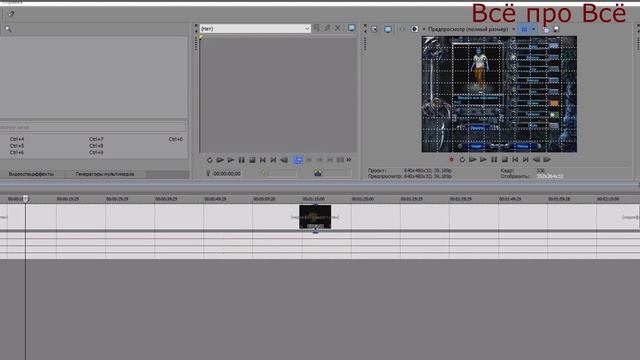
Task: Click the preview Play button
Action: pos(483,160)
